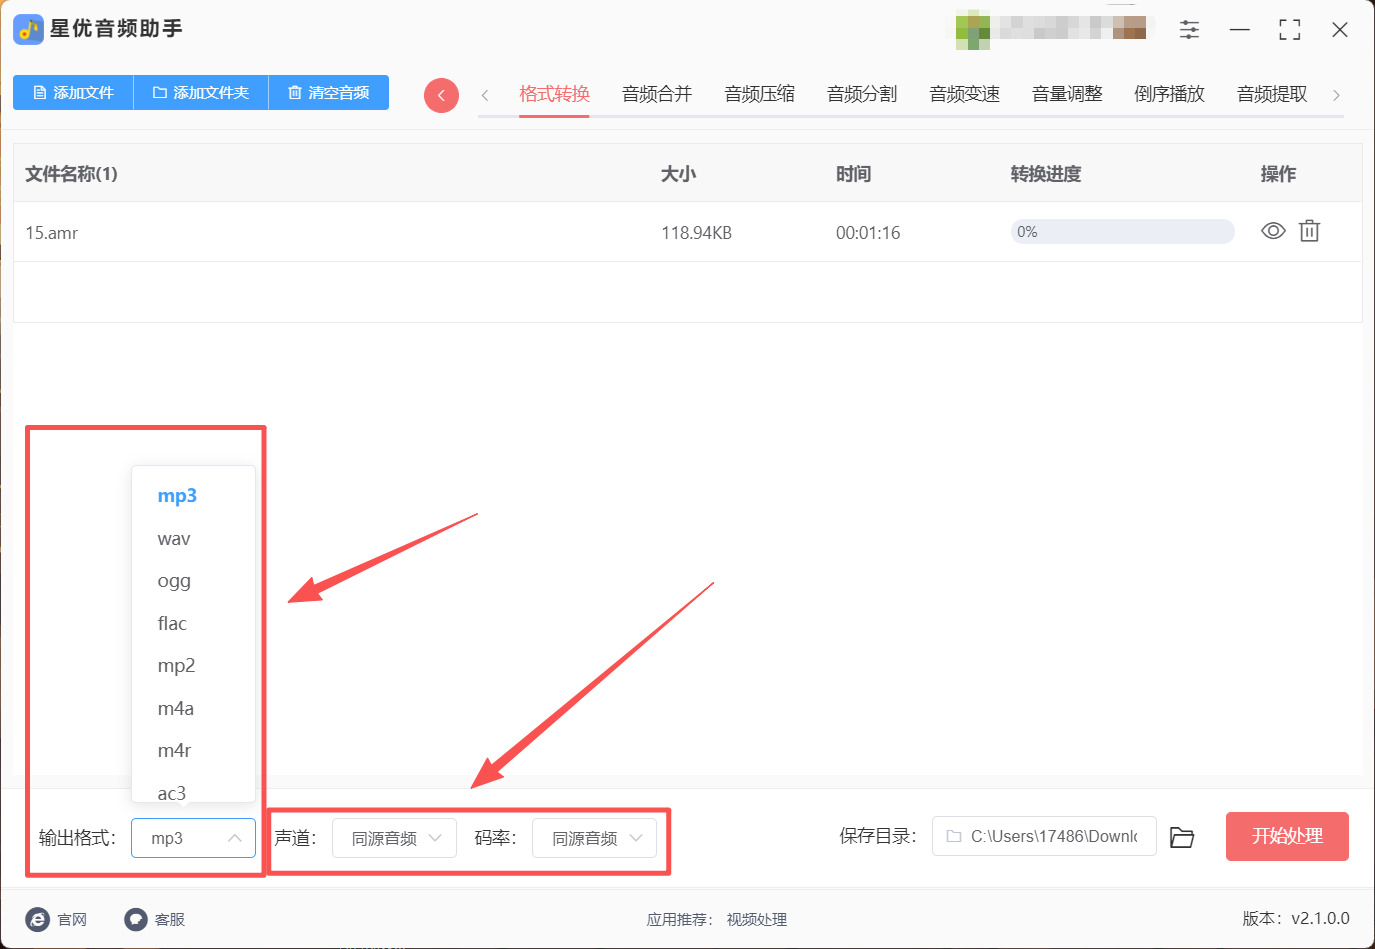Select the 音频变速 tab

(964, 94)
